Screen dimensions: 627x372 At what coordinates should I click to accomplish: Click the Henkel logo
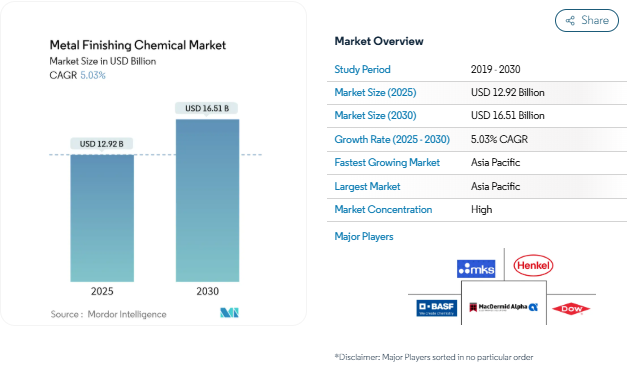(533, 265)
